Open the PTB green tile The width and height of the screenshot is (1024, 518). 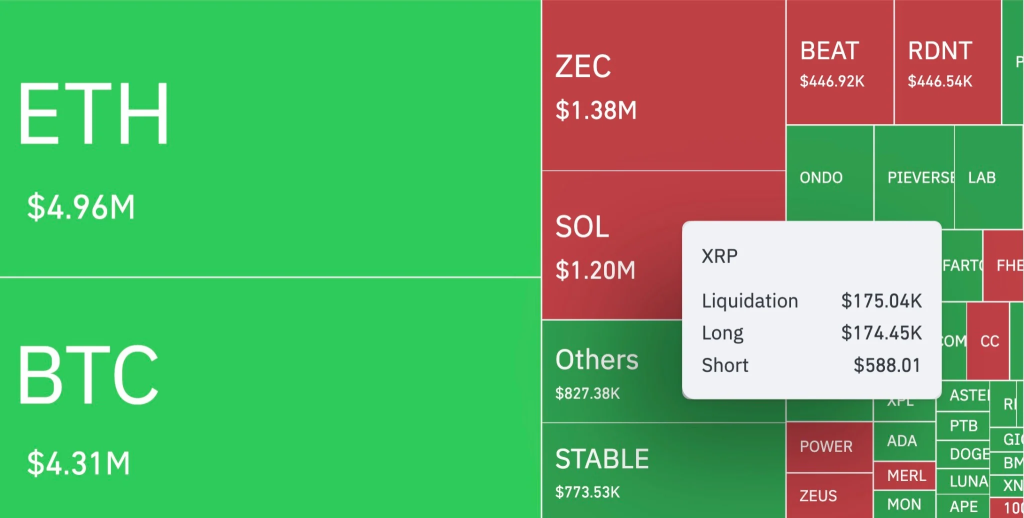(x=964, y=426)
